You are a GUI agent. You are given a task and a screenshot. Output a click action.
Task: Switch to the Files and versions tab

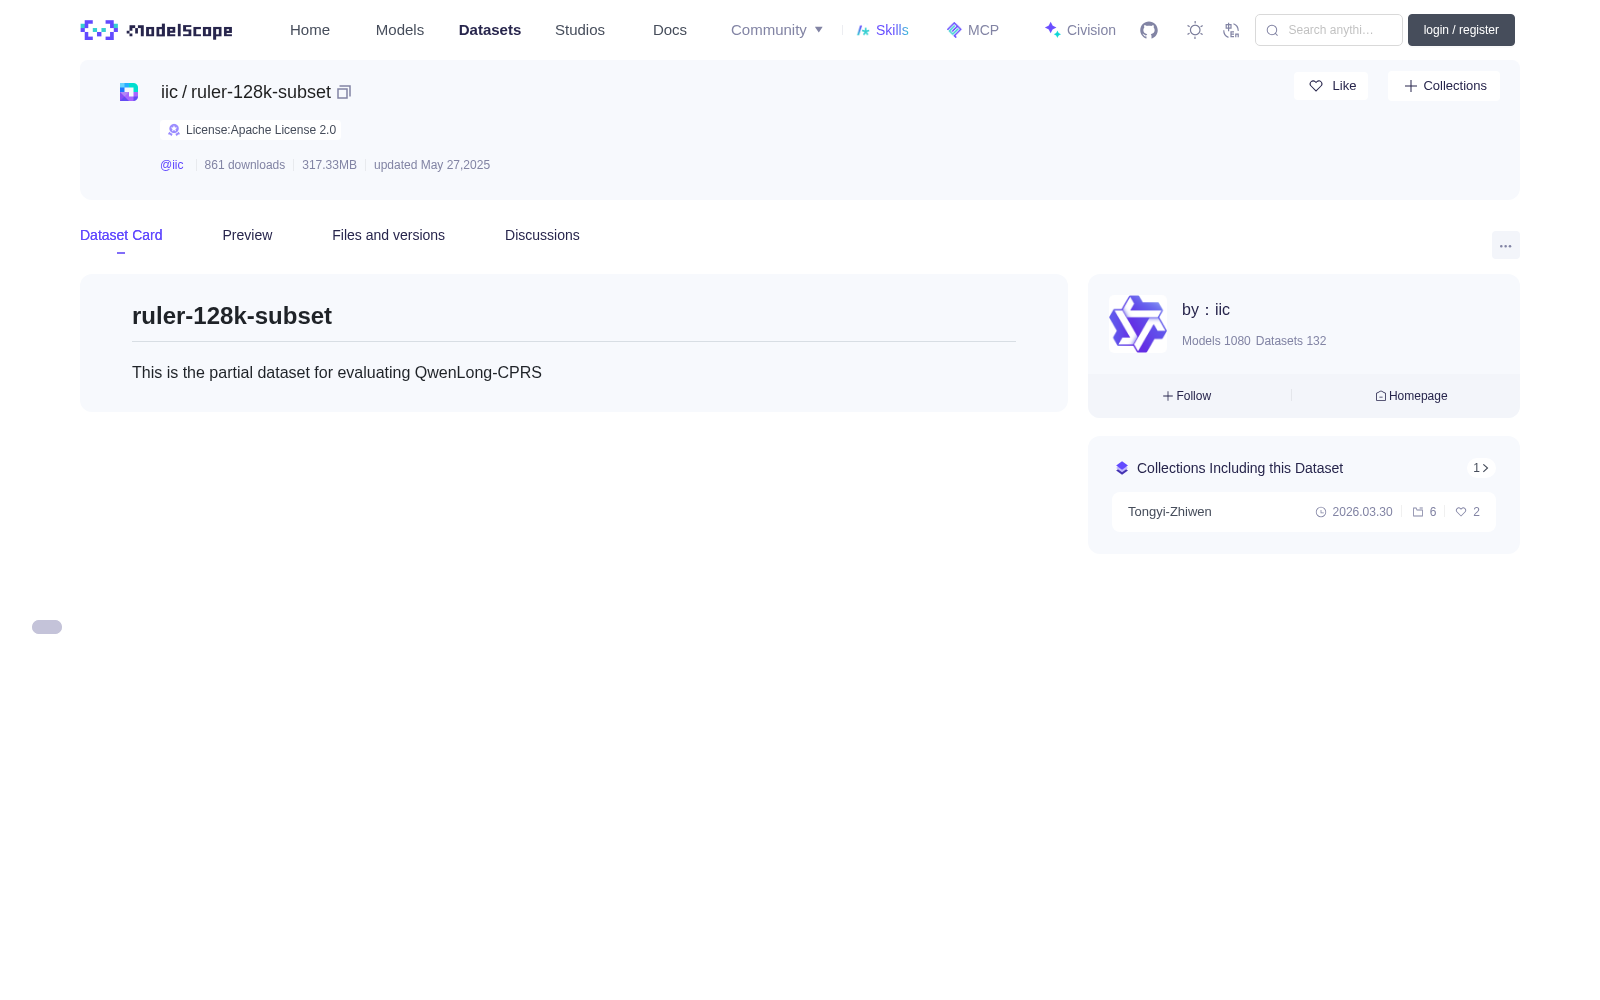pos(388,235)
